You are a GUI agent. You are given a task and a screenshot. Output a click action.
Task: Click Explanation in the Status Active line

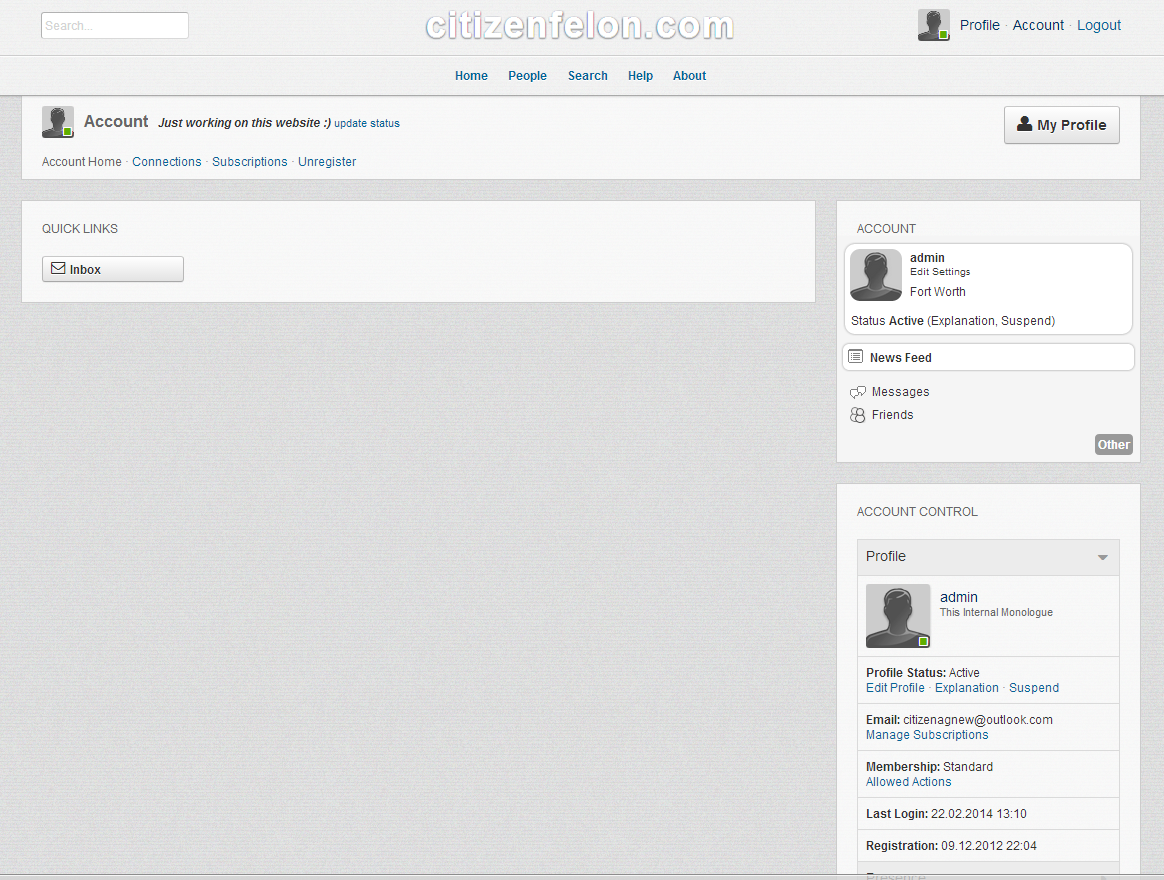click(x=963, y=321)
